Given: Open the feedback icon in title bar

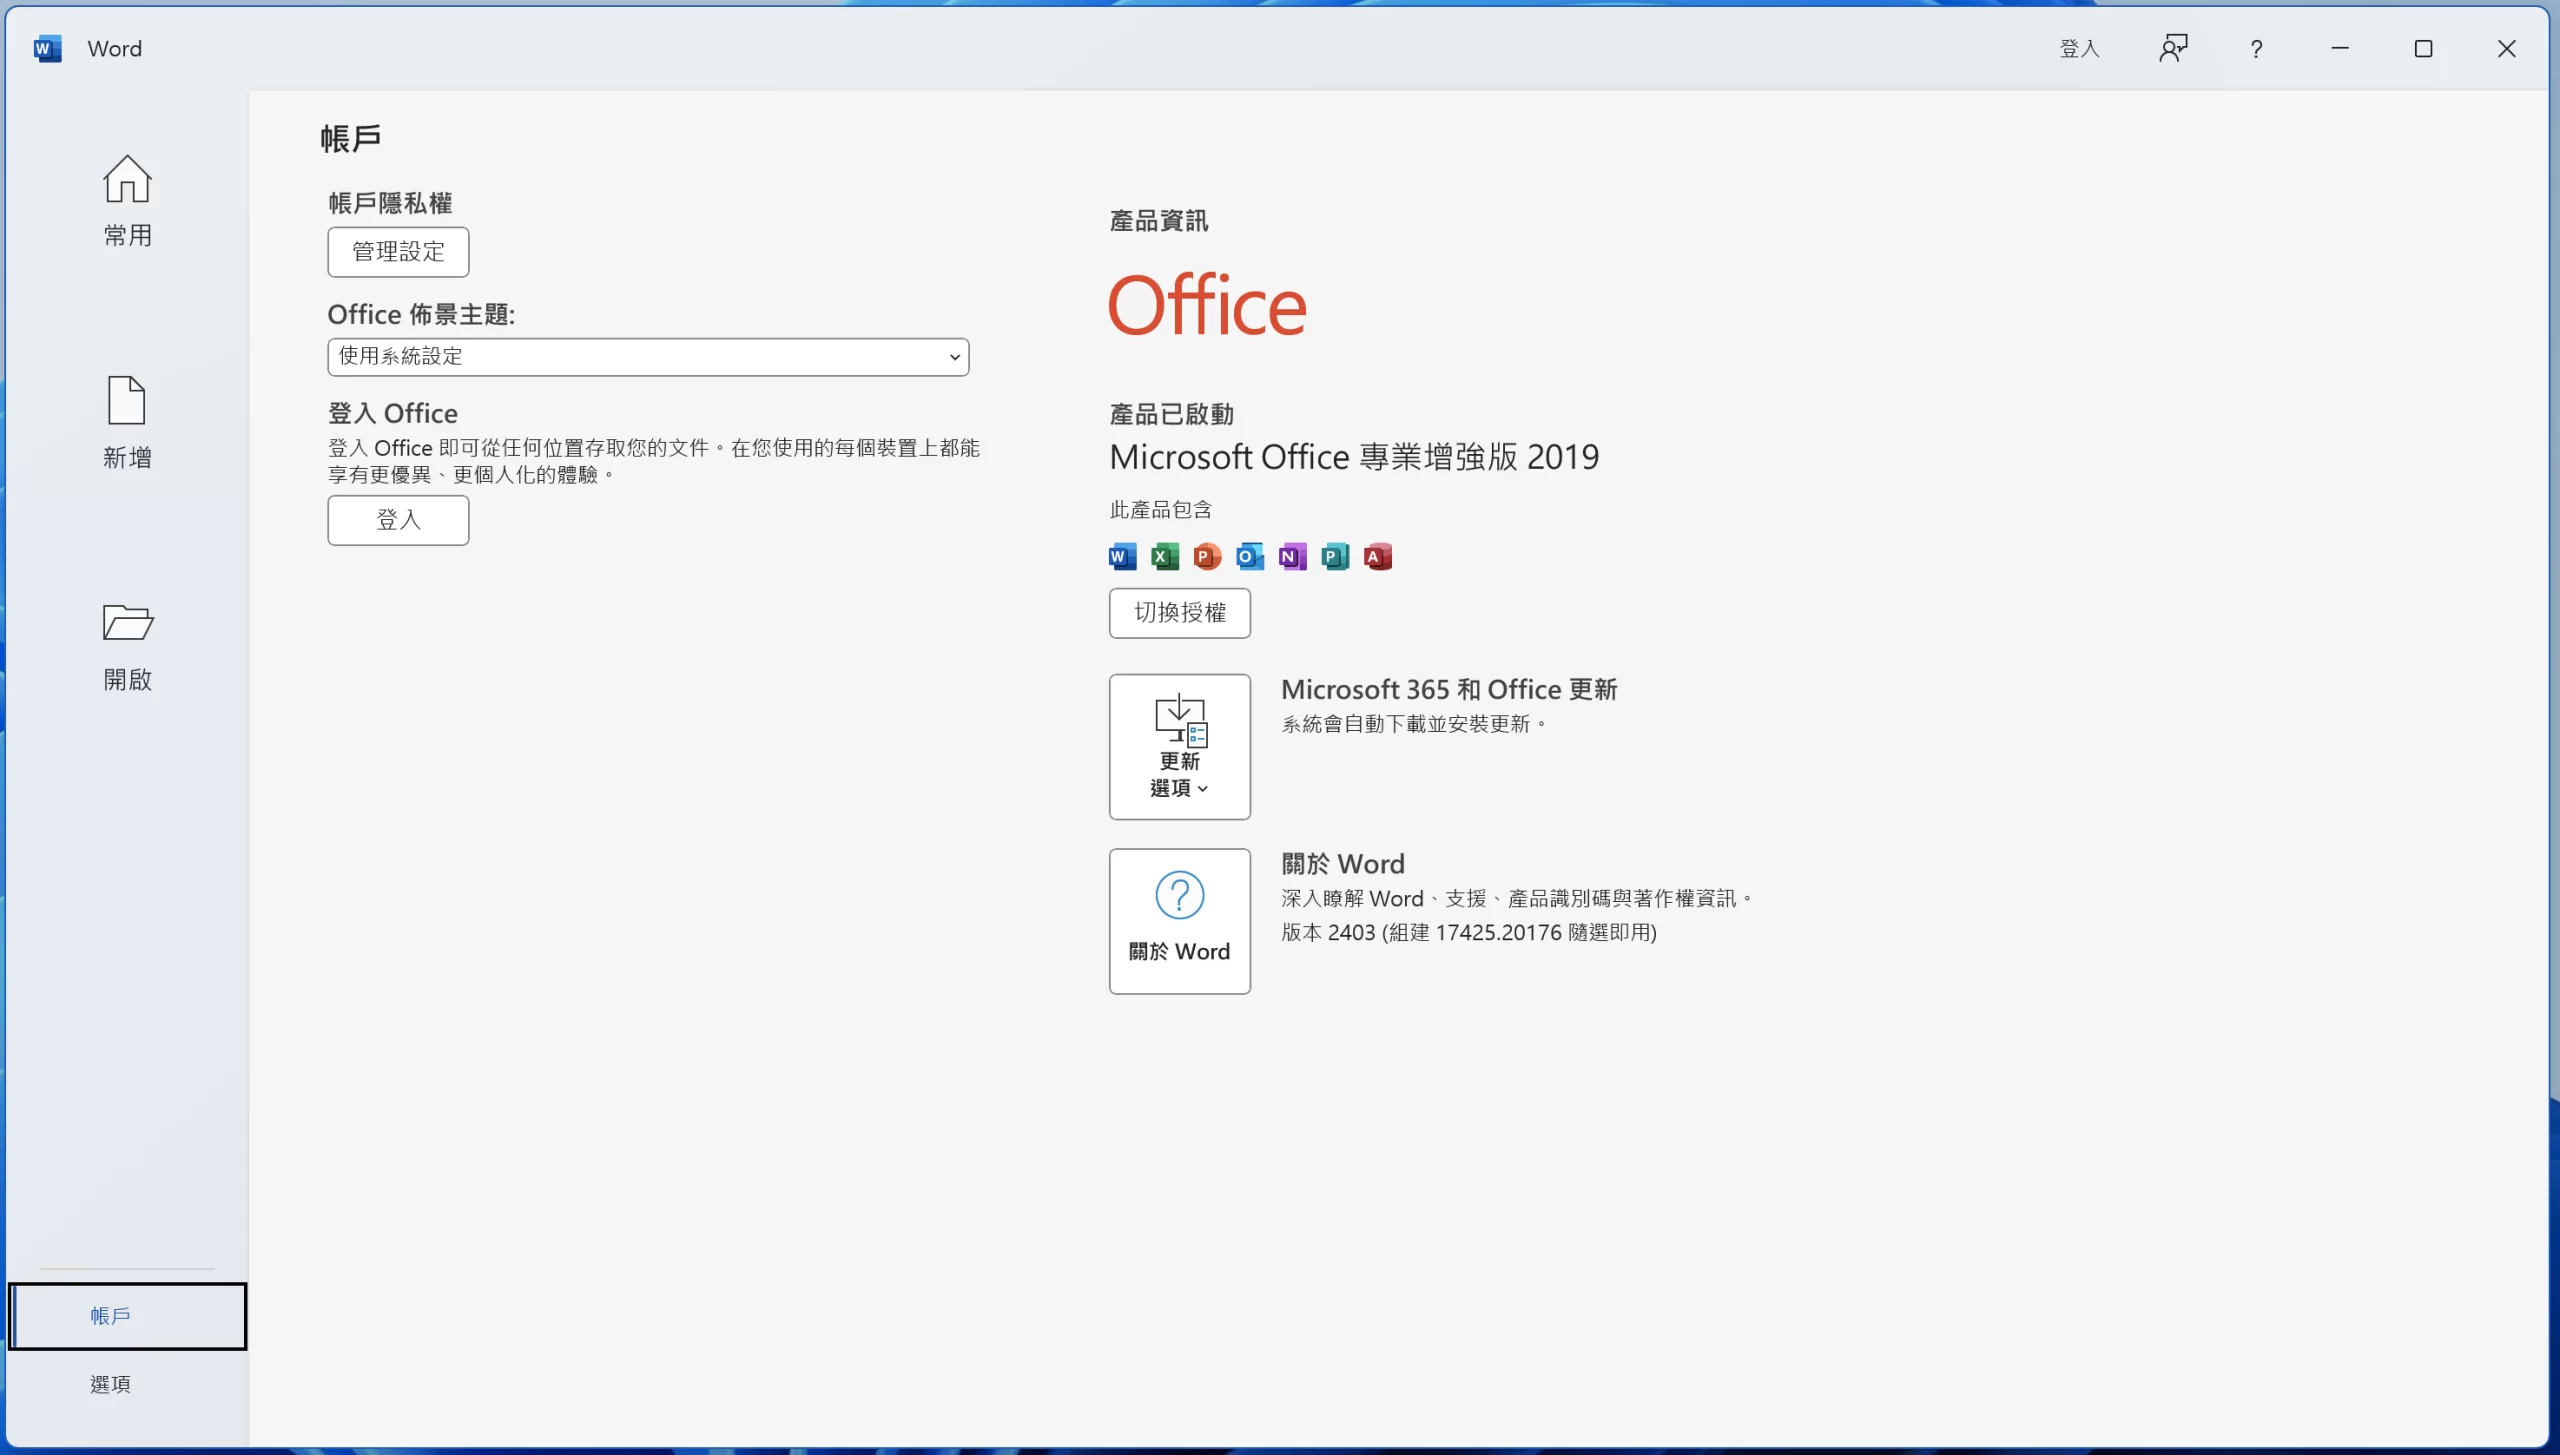Looking at the screenshot, I should [2172, 48].
